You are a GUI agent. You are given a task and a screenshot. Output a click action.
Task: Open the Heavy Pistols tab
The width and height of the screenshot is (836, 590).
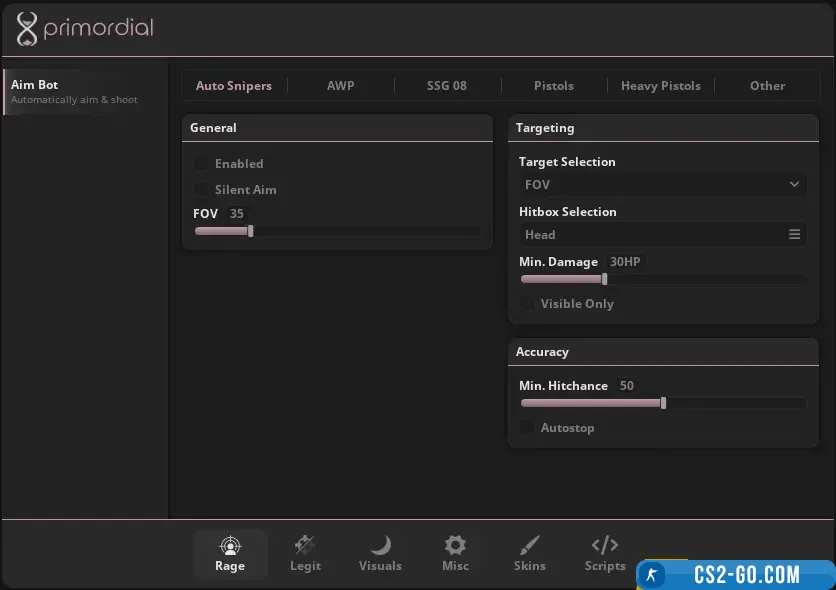pyautogui.click(x=660, y=86)
